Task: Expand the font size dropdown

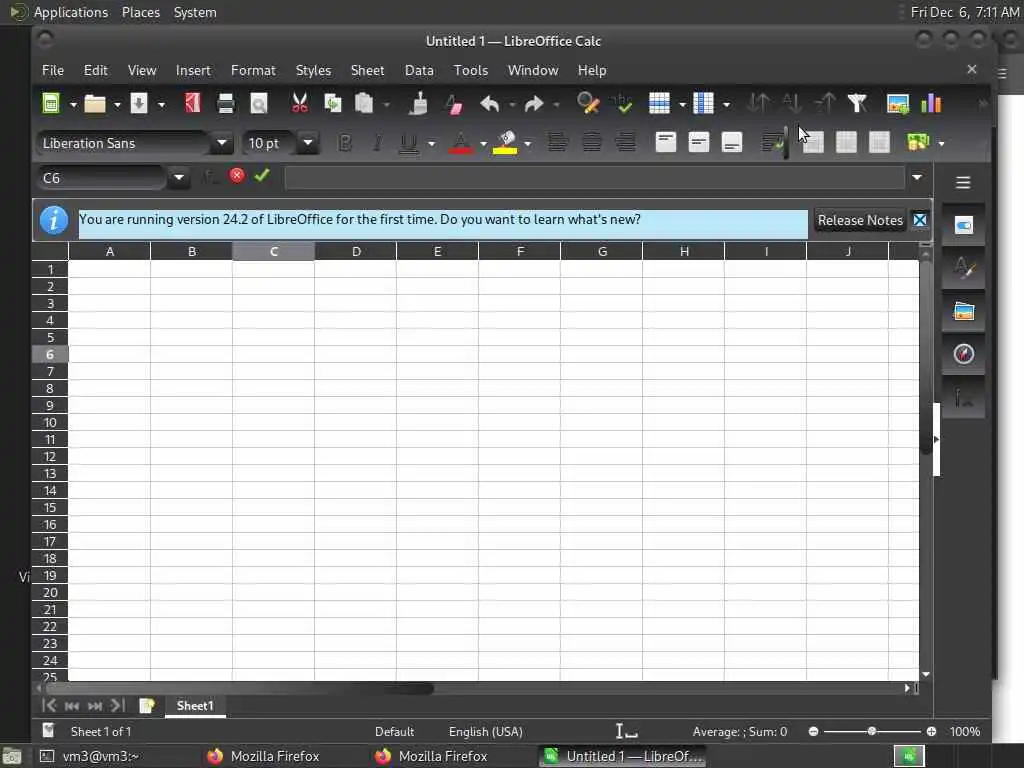Action: coord(308,142)
